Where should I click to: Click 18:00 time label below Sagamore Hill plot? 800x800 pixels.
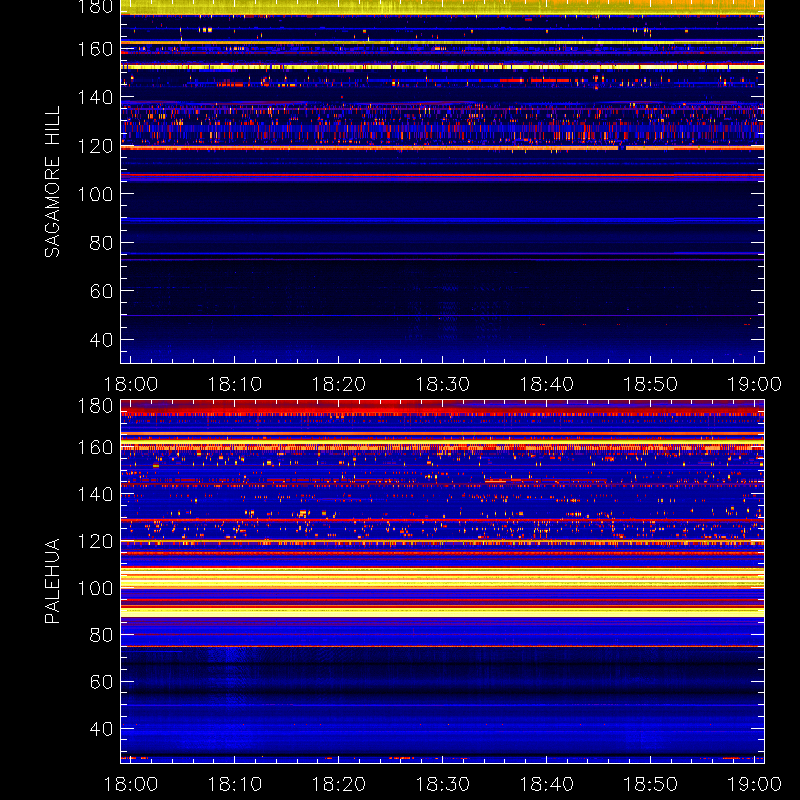tap(131, 384)
